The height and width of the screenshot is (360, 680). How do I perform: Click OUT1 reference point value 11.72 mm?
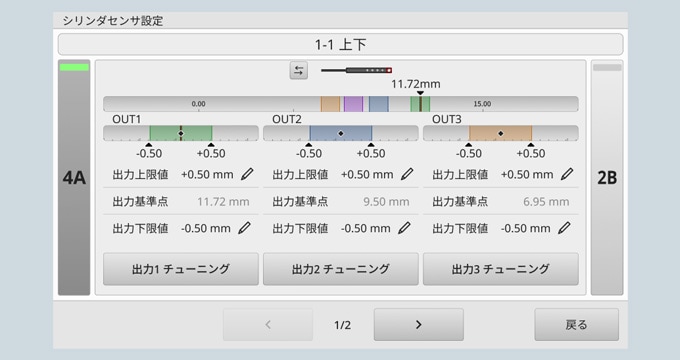point(223,202)
